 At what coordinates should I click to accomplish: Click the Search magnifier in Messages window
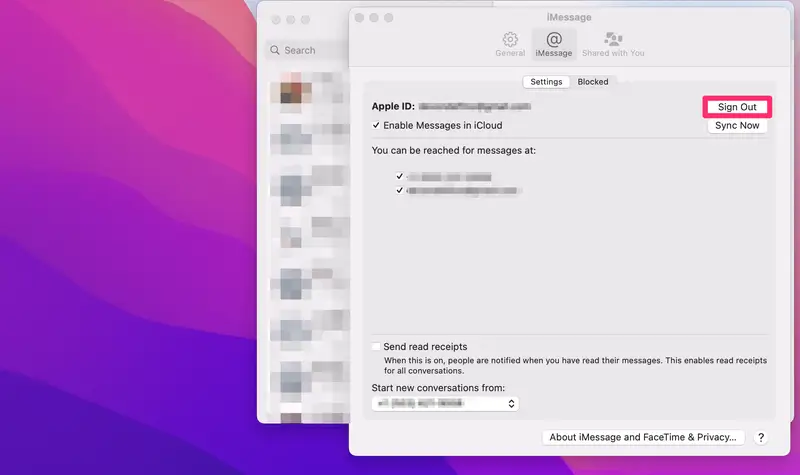coord(275,50)
